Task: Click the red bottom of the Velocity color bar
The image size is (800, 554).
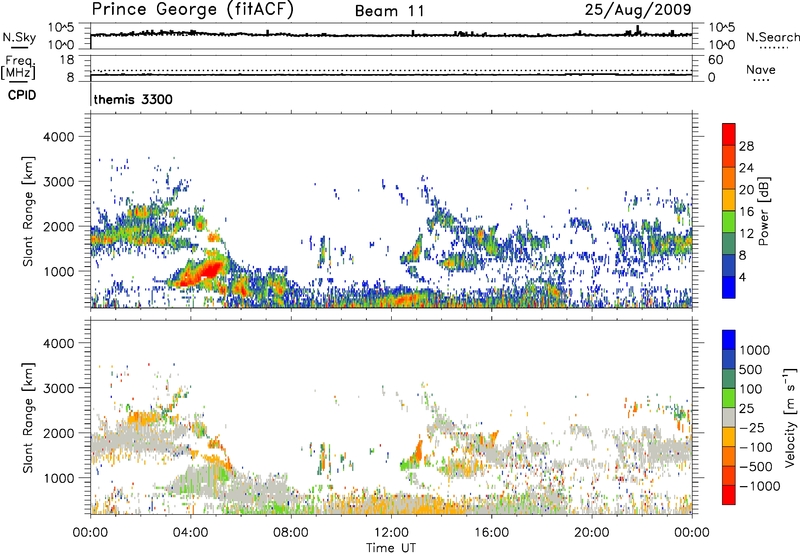Action: [x=729, y=495]
